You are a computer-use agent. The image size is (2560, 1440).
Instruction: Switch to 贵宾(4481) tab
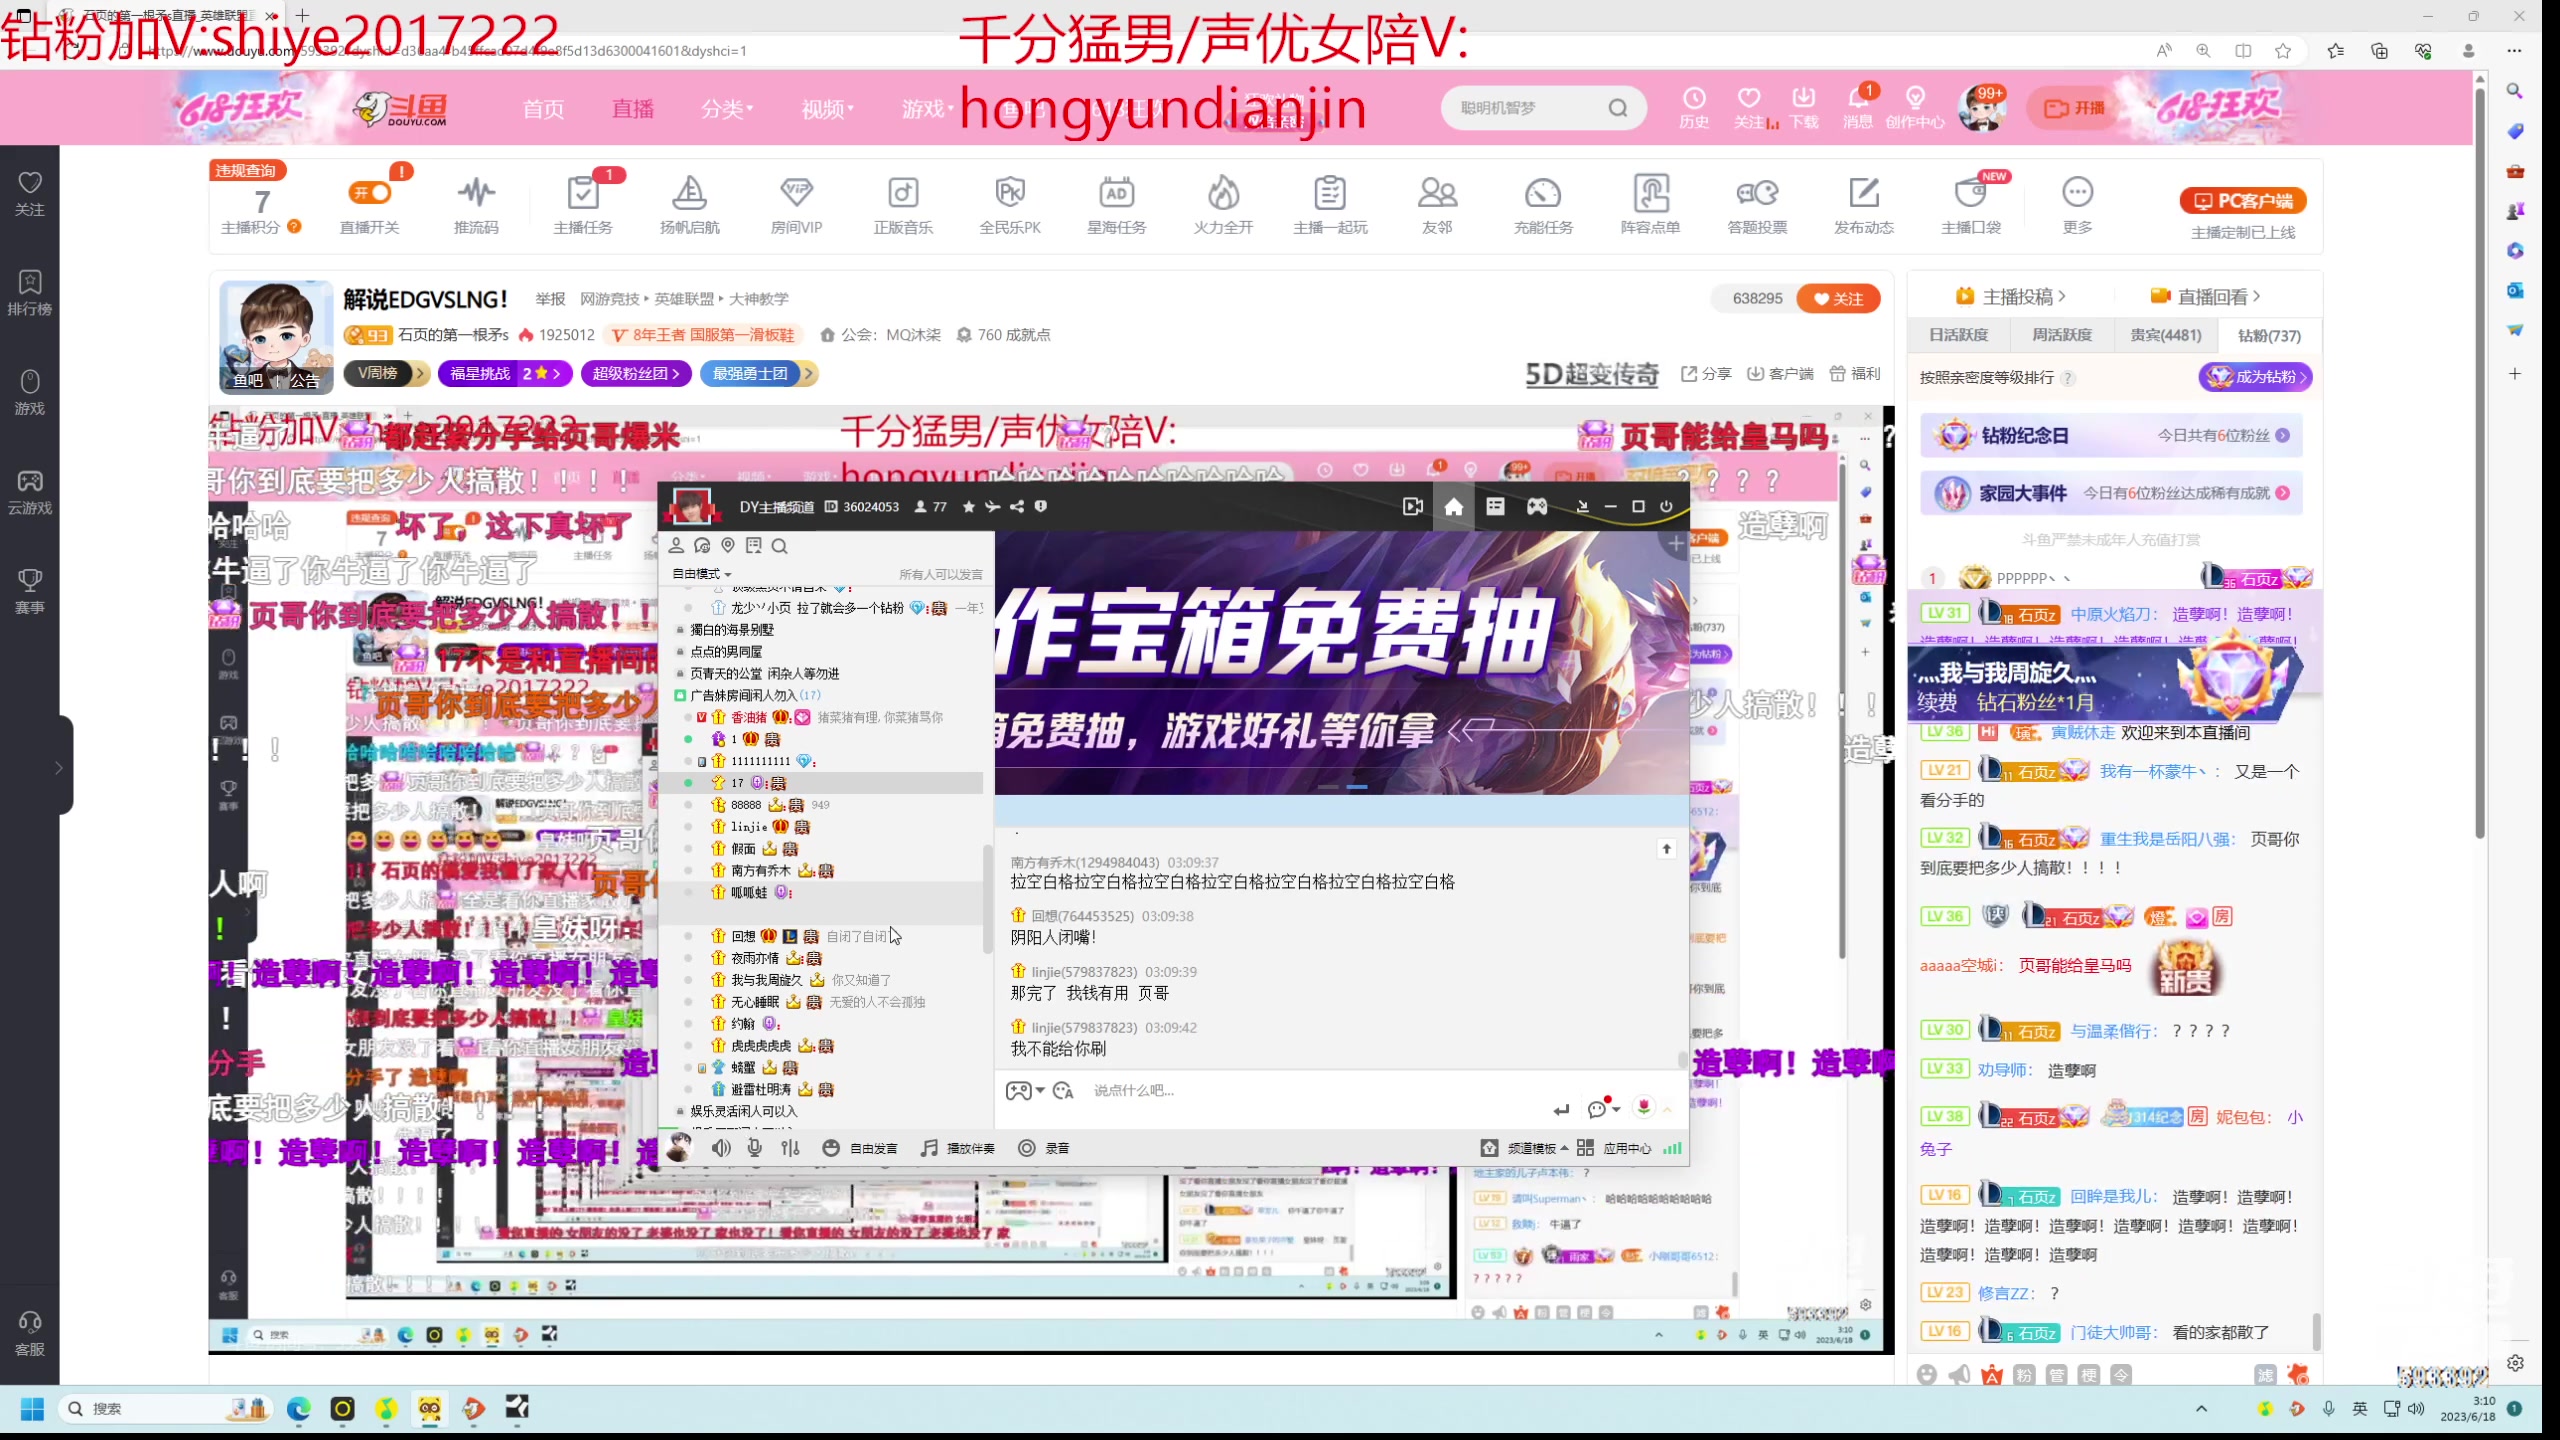pyautogui.click(x=2165, y=335)
